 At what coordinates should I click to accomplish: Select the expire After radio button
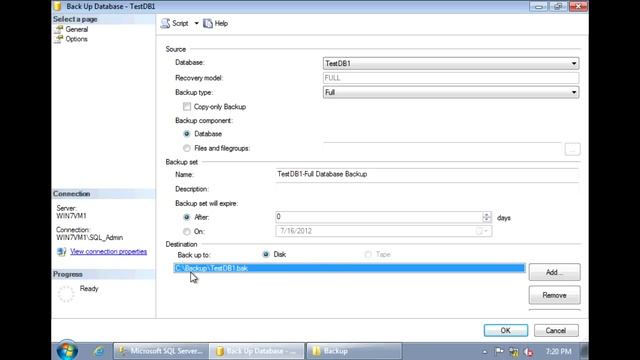pos(187,217)
